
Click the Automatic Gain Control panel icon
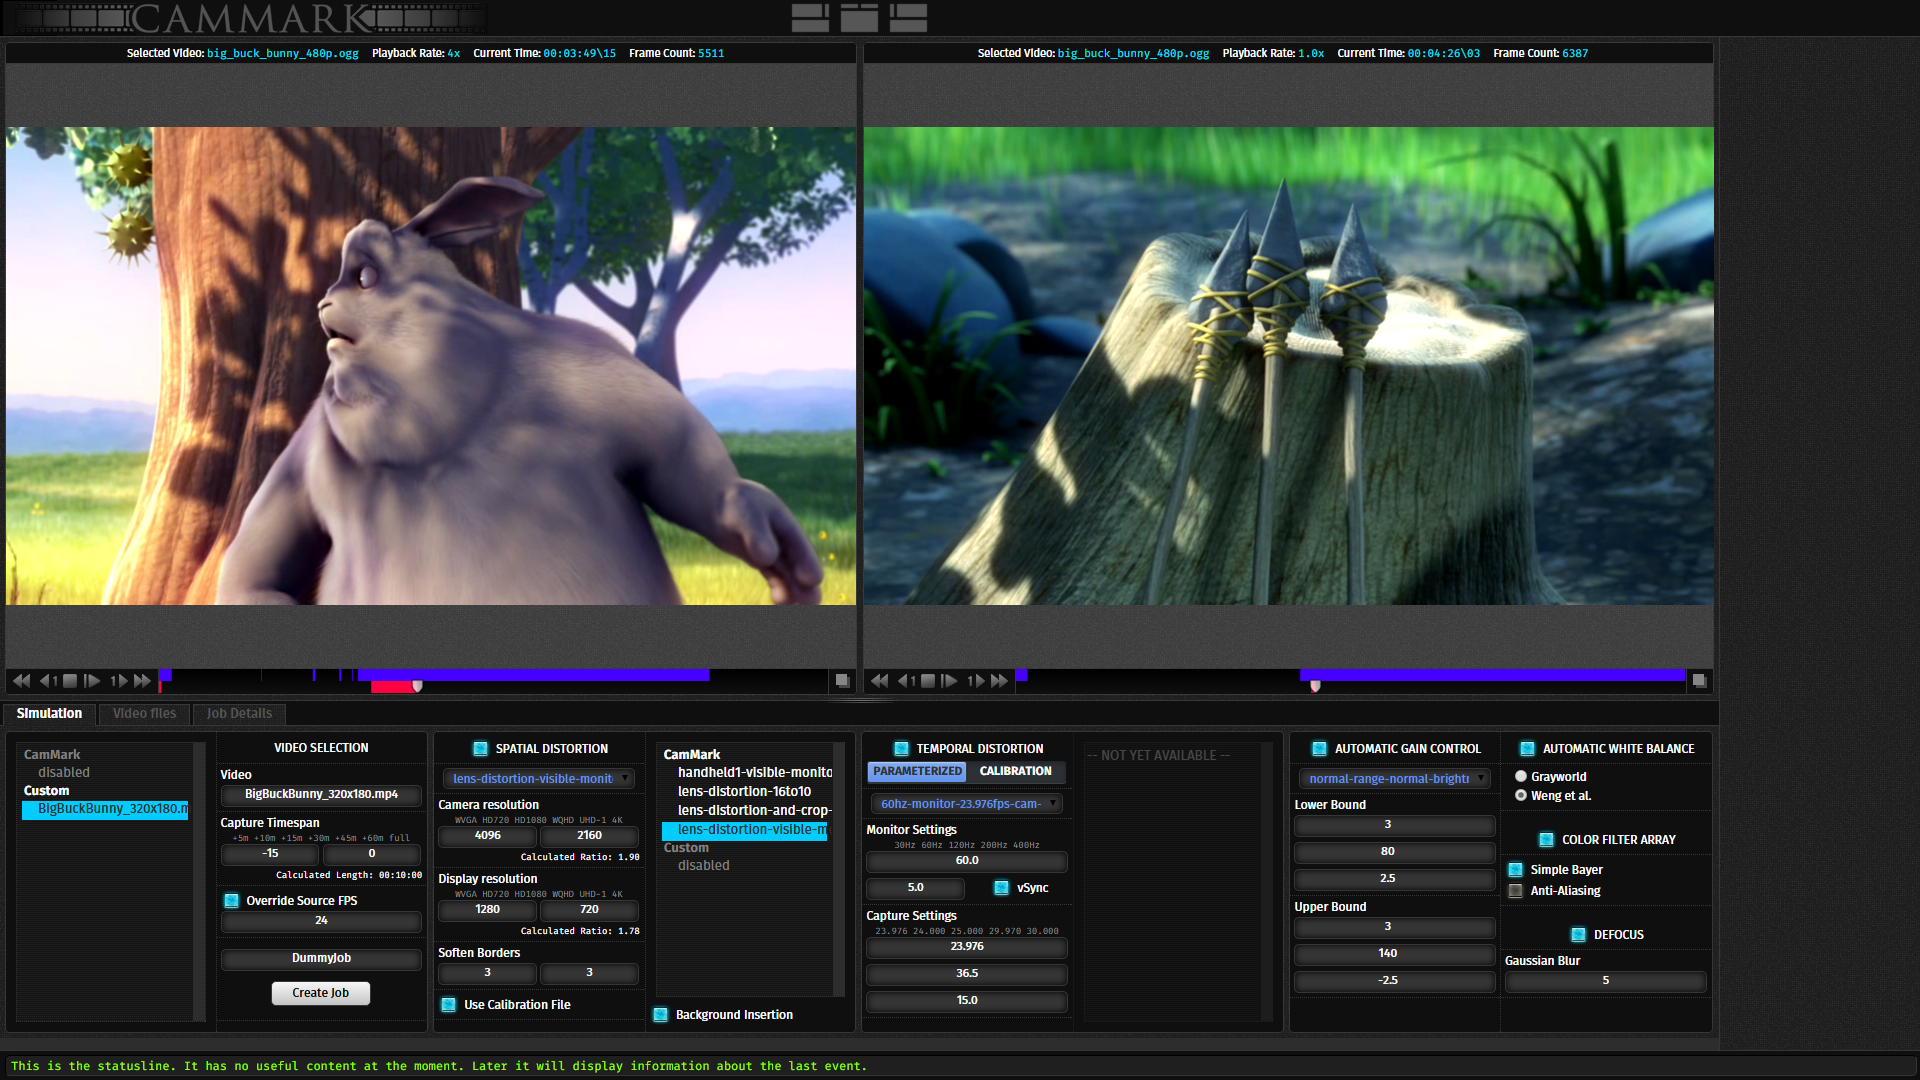click(1316, 748)
